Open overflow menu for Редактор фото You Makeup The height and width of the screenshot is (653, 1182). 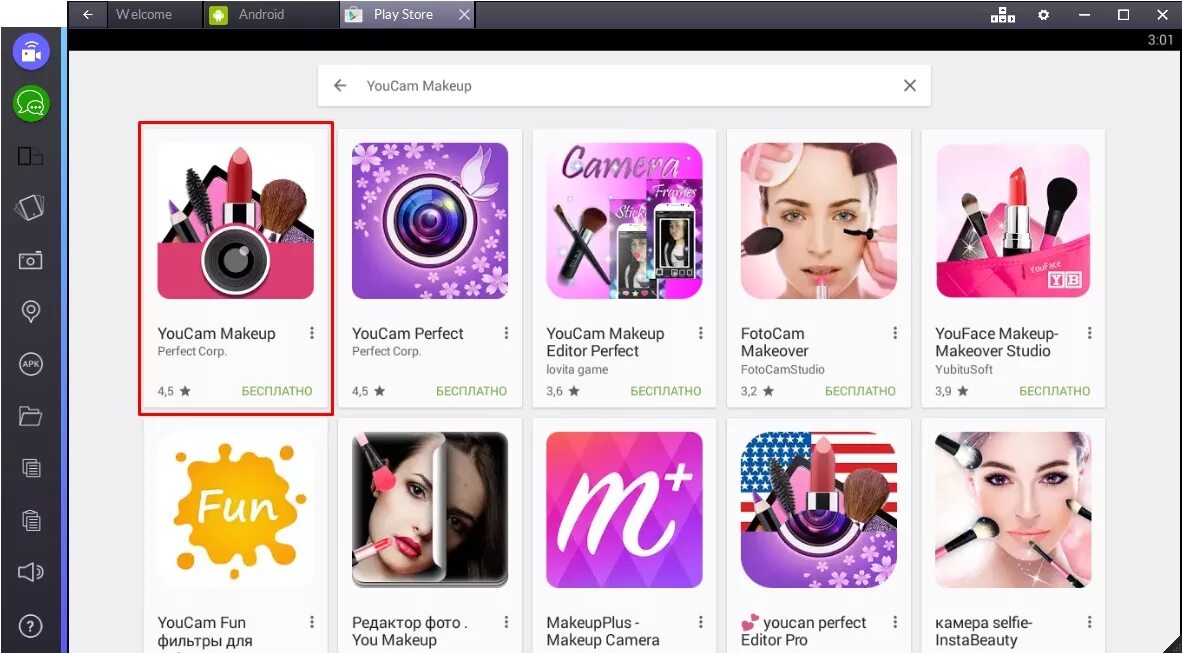pos(507,622)
